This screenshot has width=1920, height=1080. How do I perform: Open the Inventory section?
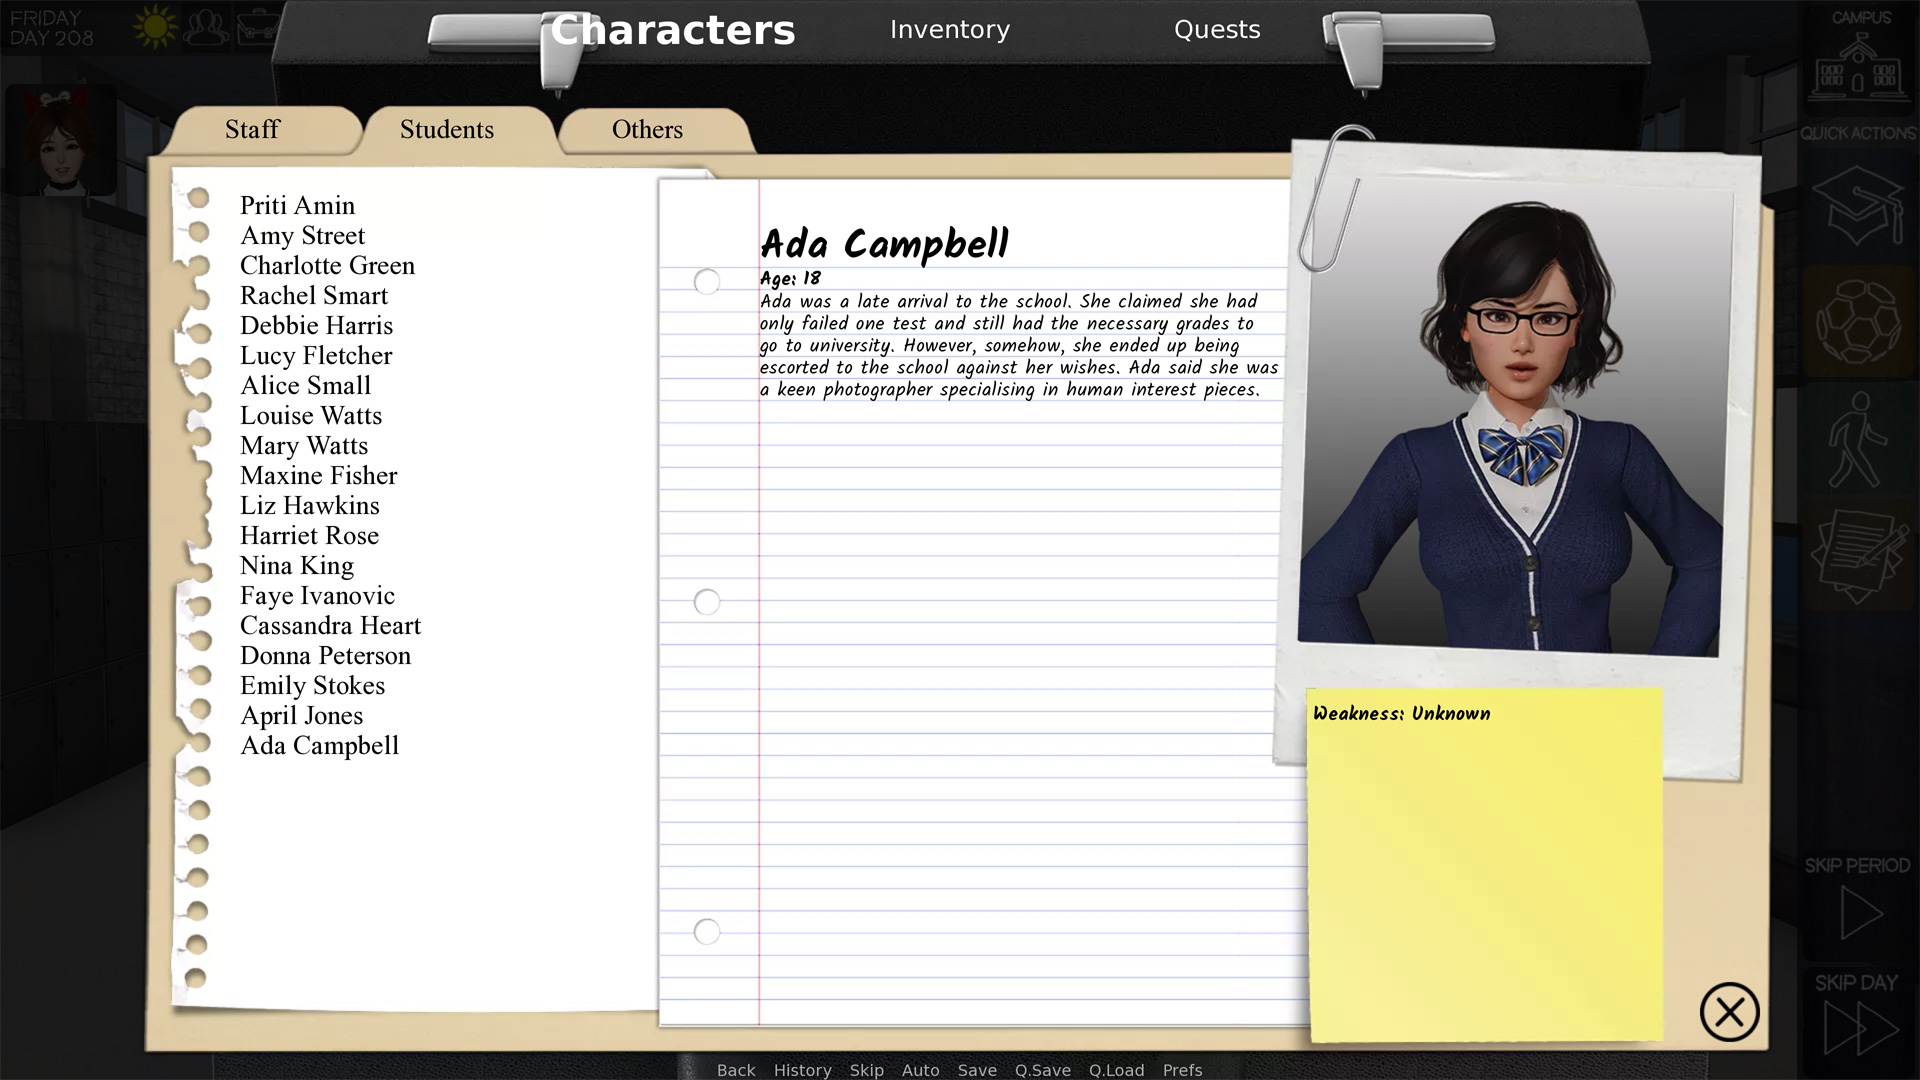(x=950, y=30)
